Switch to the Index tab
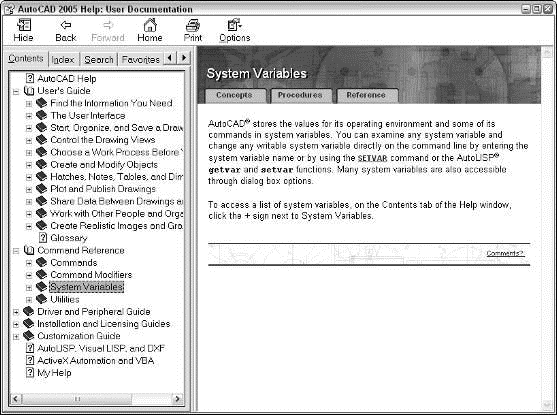This screenshot has width=557, height=415. (x=63, y=60)
